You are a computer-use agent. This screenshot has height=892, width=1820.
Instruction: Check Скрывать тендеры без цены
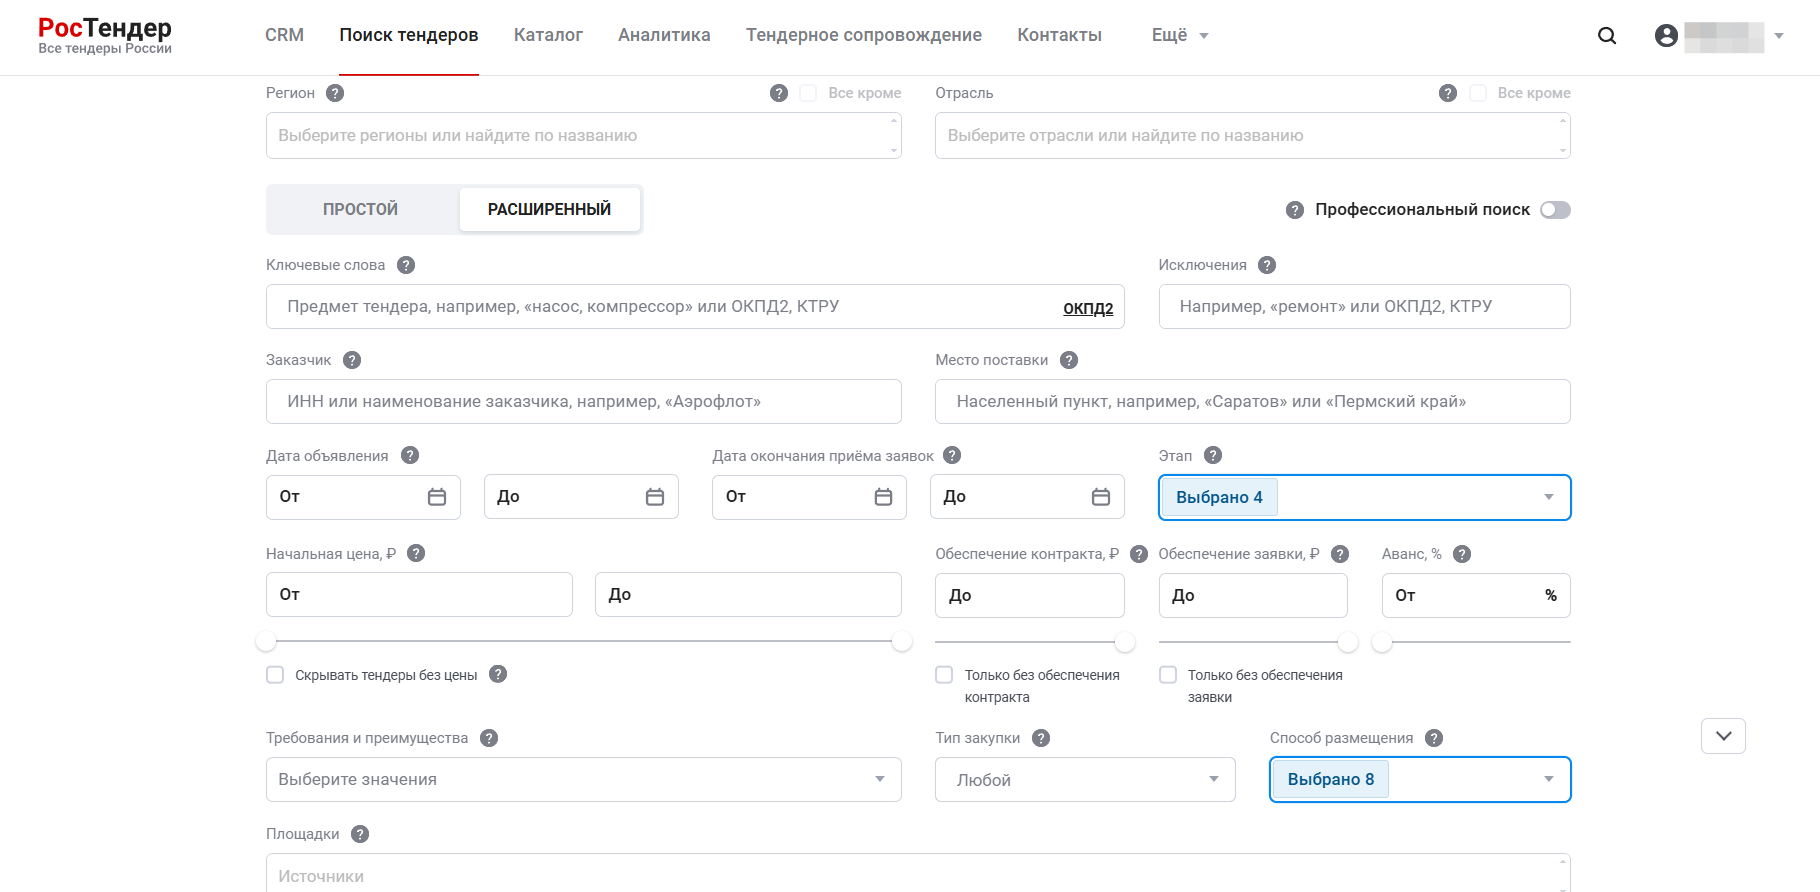(275, 675)
